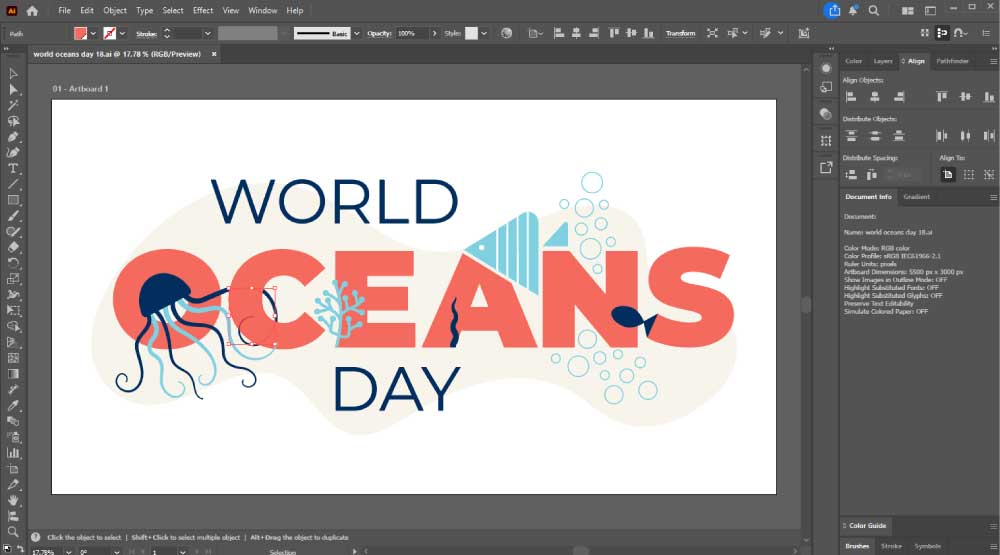
Task: Click Vertical Distribute Center icon
Action: [873, 135]
